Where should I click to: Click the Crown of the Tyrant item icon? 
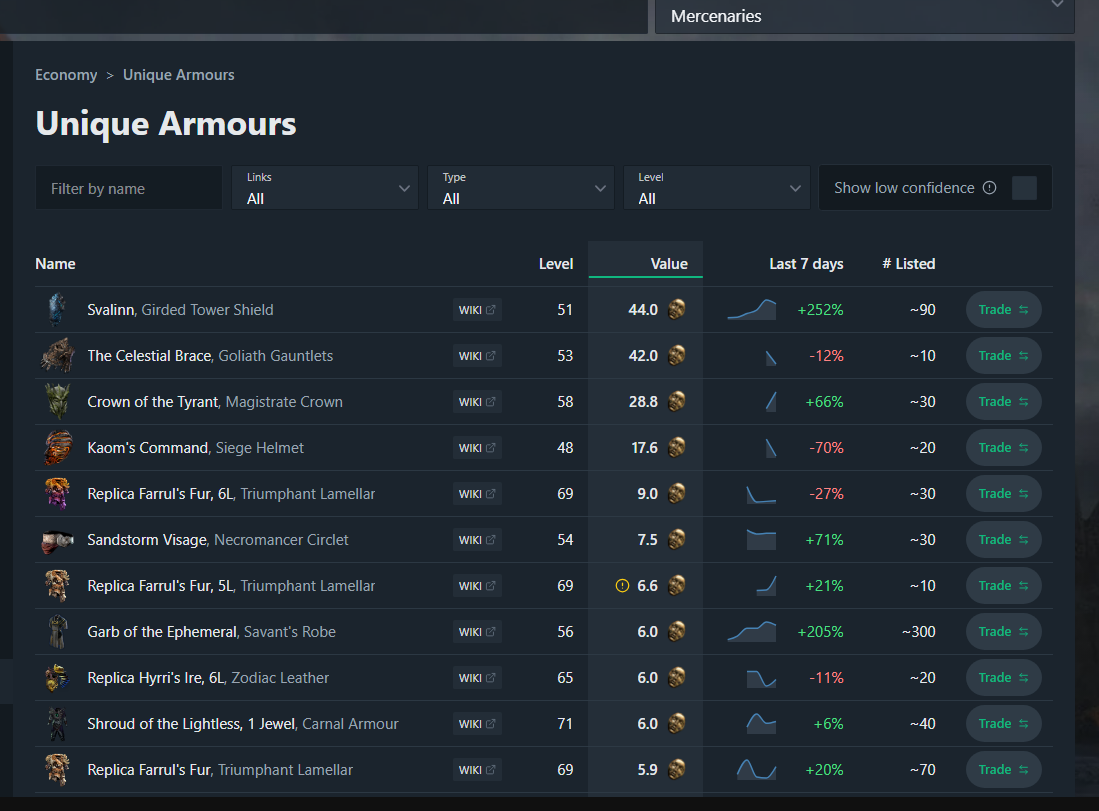[57, 402]
